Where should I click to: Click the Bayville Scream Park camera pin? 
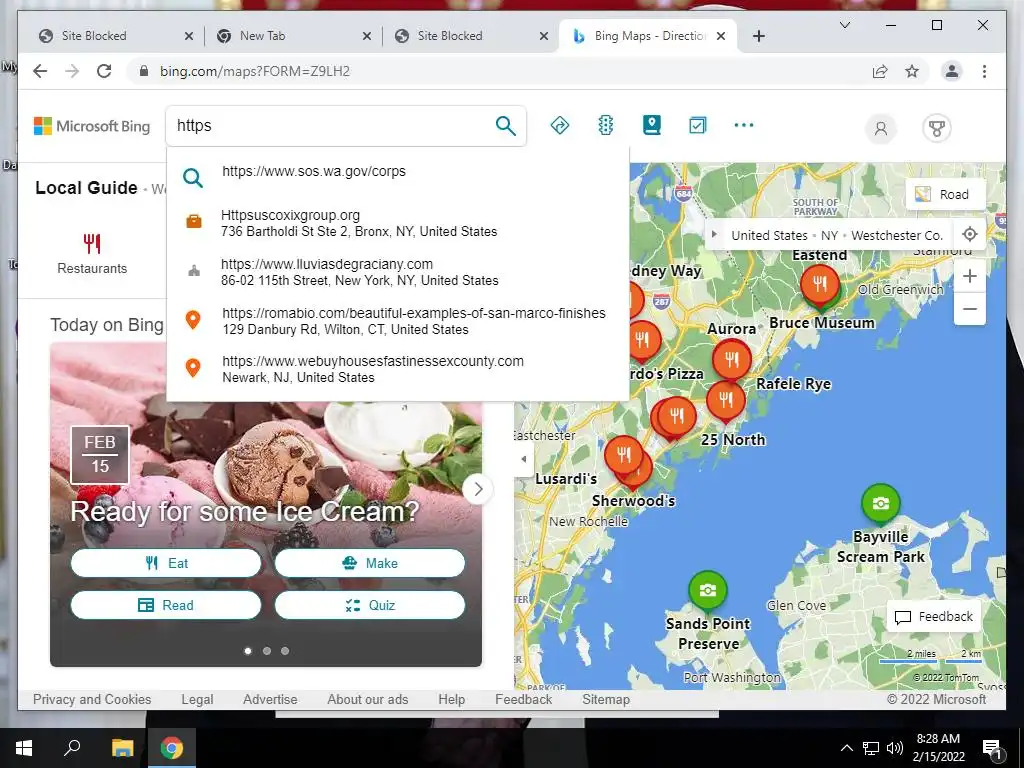[880, 504]
